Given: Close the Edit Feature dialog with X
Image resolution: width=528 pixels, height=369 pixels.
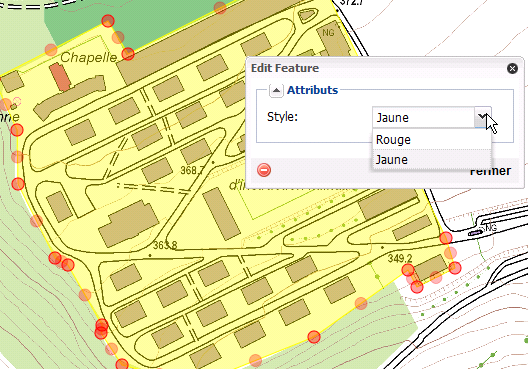Looking at the screenshot, I should tap(512, 69).
